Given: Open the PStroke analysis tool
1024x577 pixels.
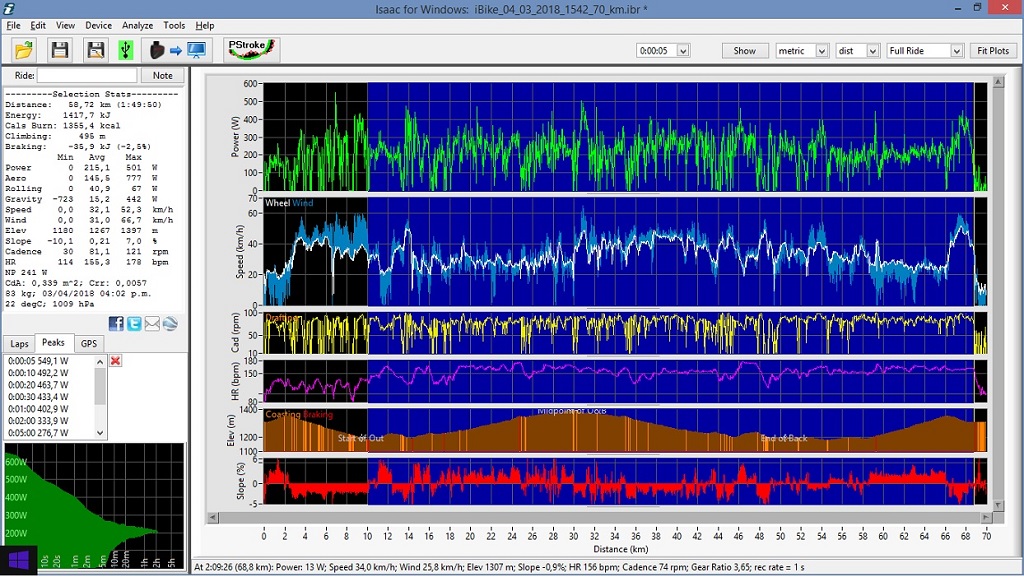Looking at the screenshot, I should (251, 50).
